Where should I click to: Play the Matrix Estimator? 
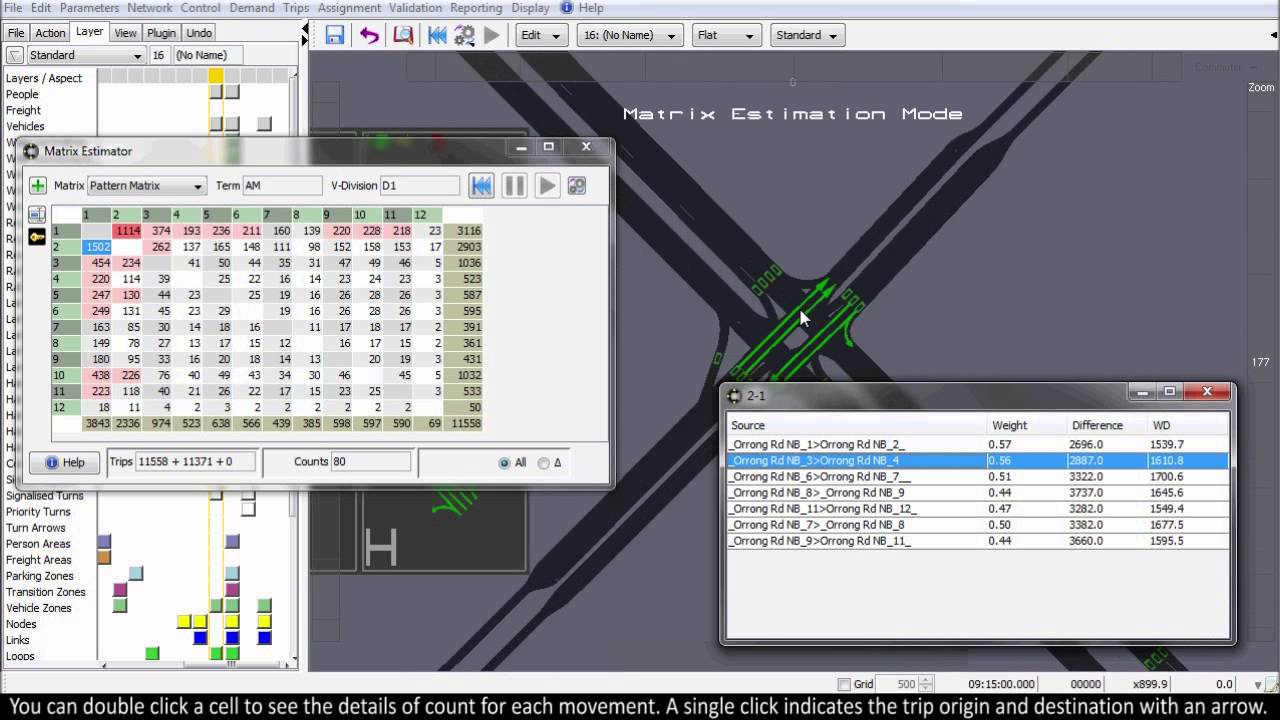(546, 186)
